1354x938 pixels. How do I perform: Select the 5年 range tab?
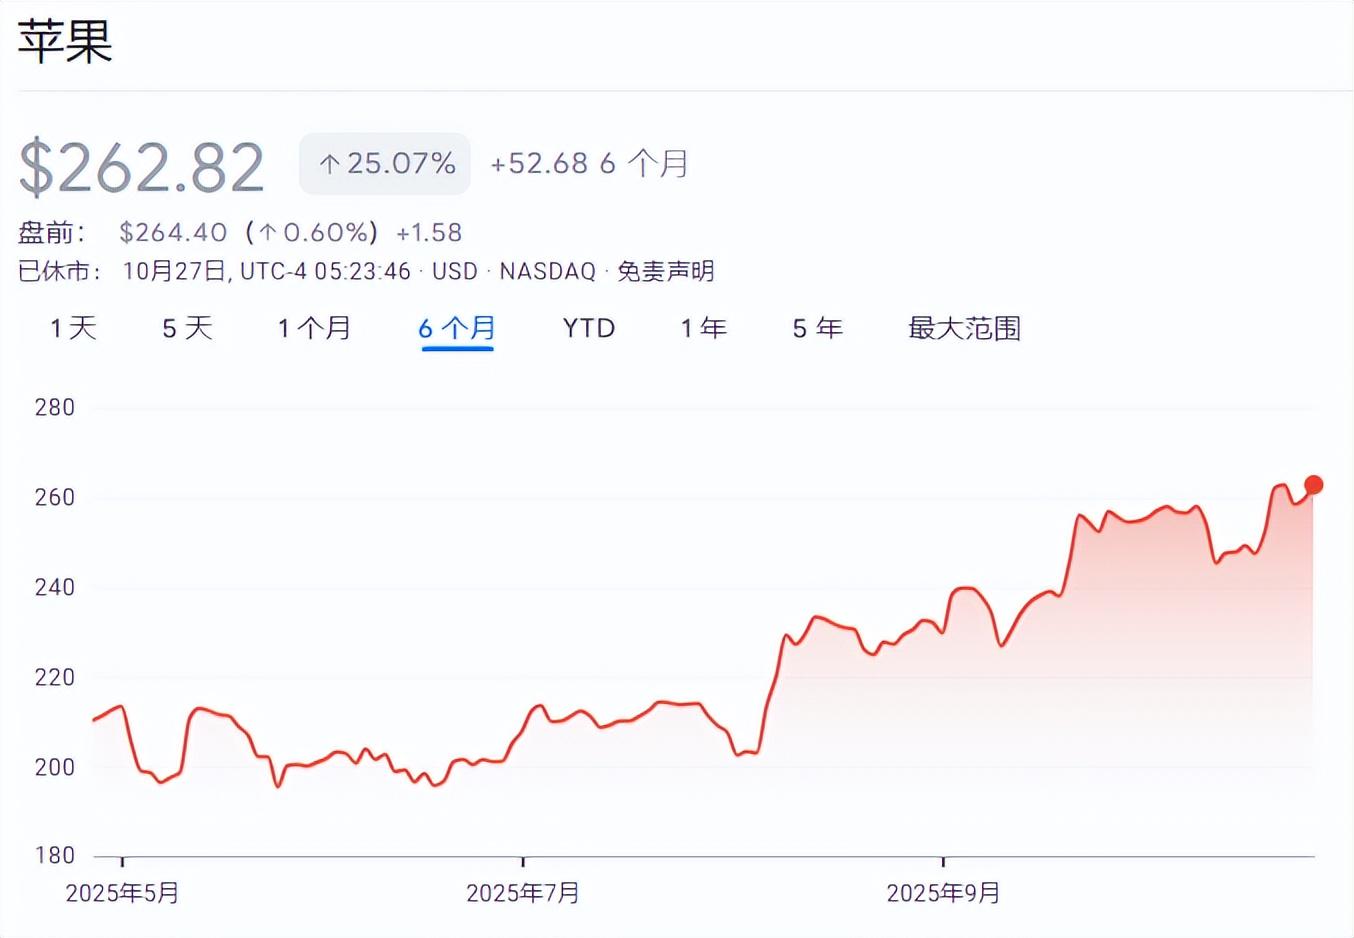click(x=817, y=328)
